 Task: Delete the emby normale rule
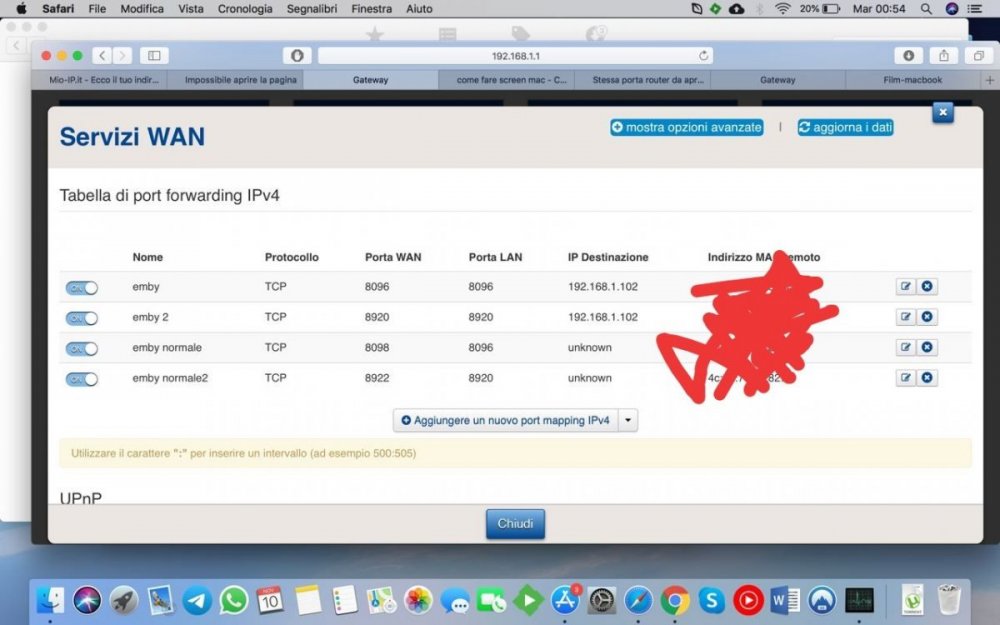click(927, 347)
